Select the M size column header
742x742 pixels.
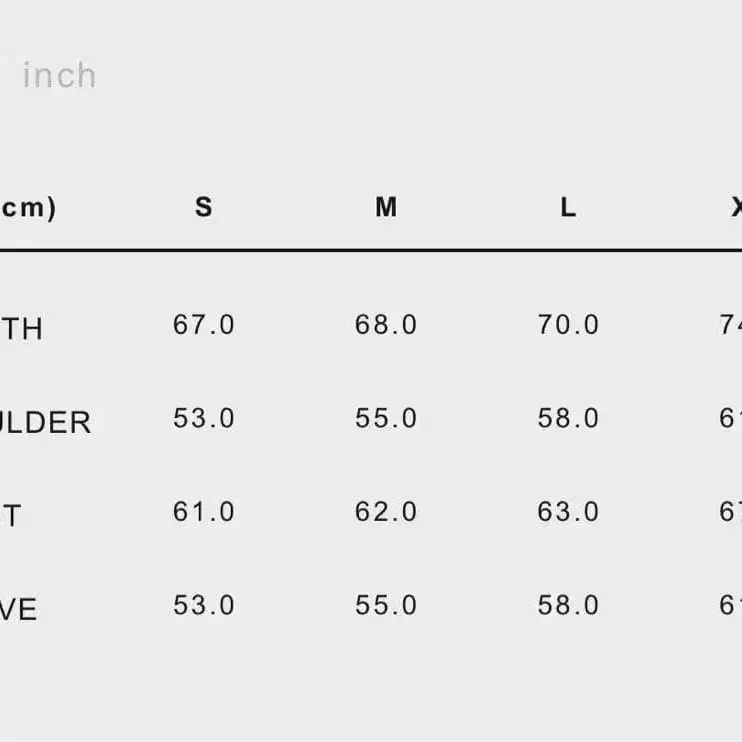pos(386,207)
